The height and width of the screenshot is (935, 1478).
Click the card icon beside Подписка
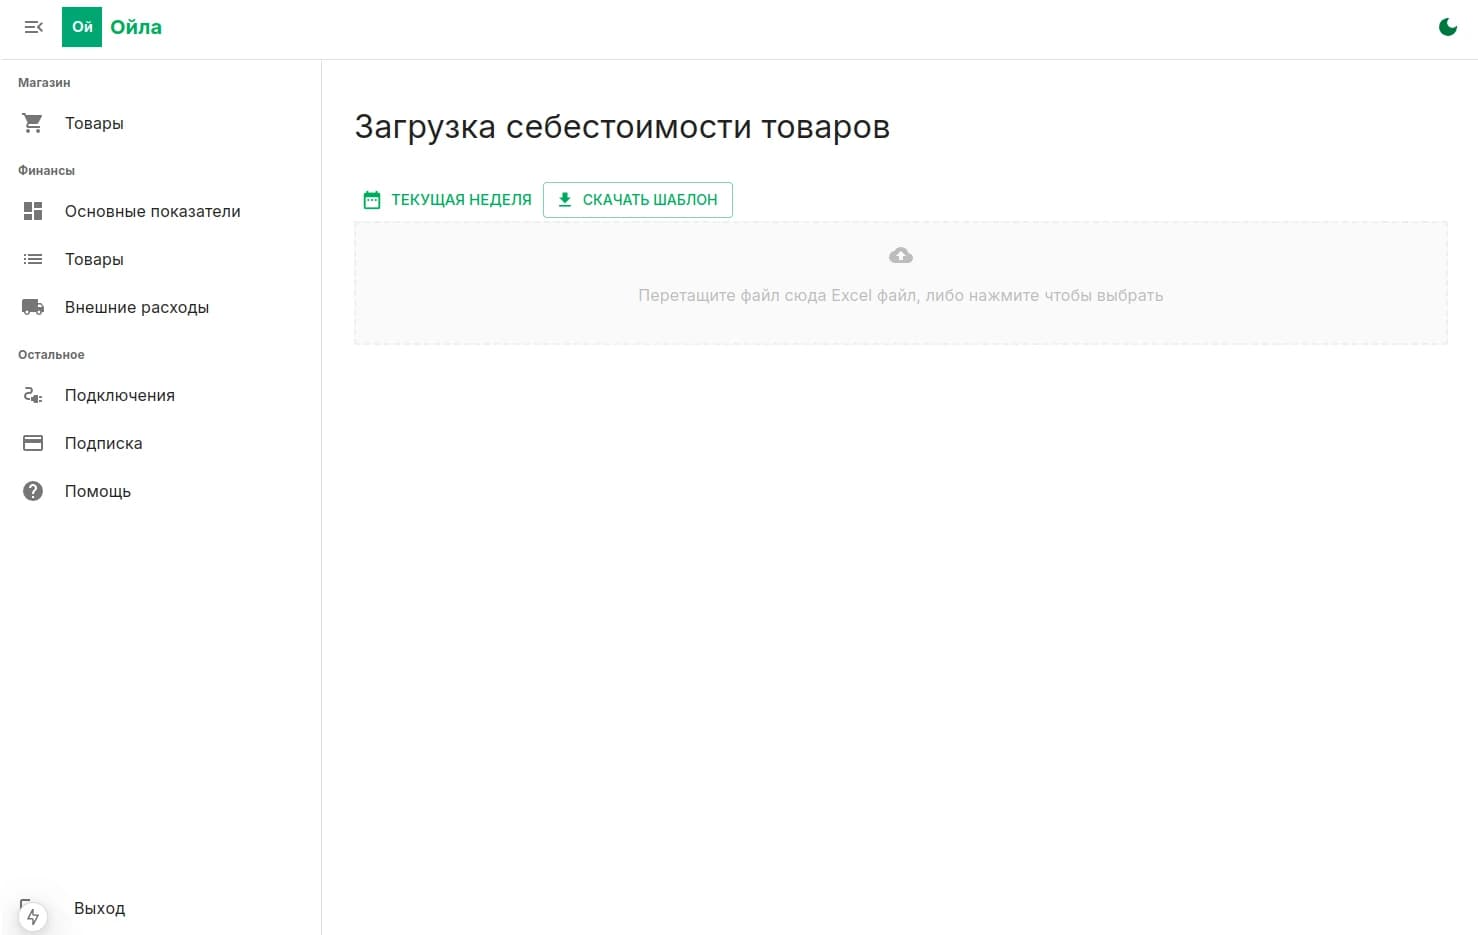coord(32,442)
